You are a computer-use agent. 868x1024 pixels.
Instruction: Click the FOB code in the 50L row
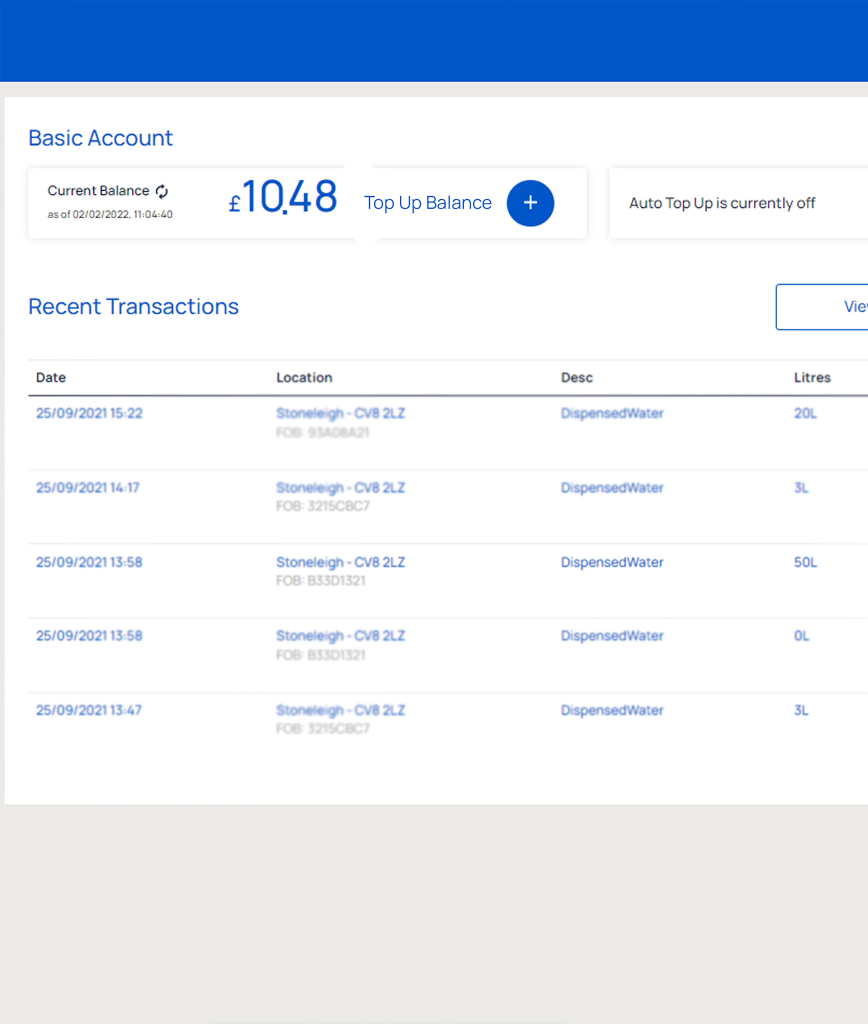(321, 581)
